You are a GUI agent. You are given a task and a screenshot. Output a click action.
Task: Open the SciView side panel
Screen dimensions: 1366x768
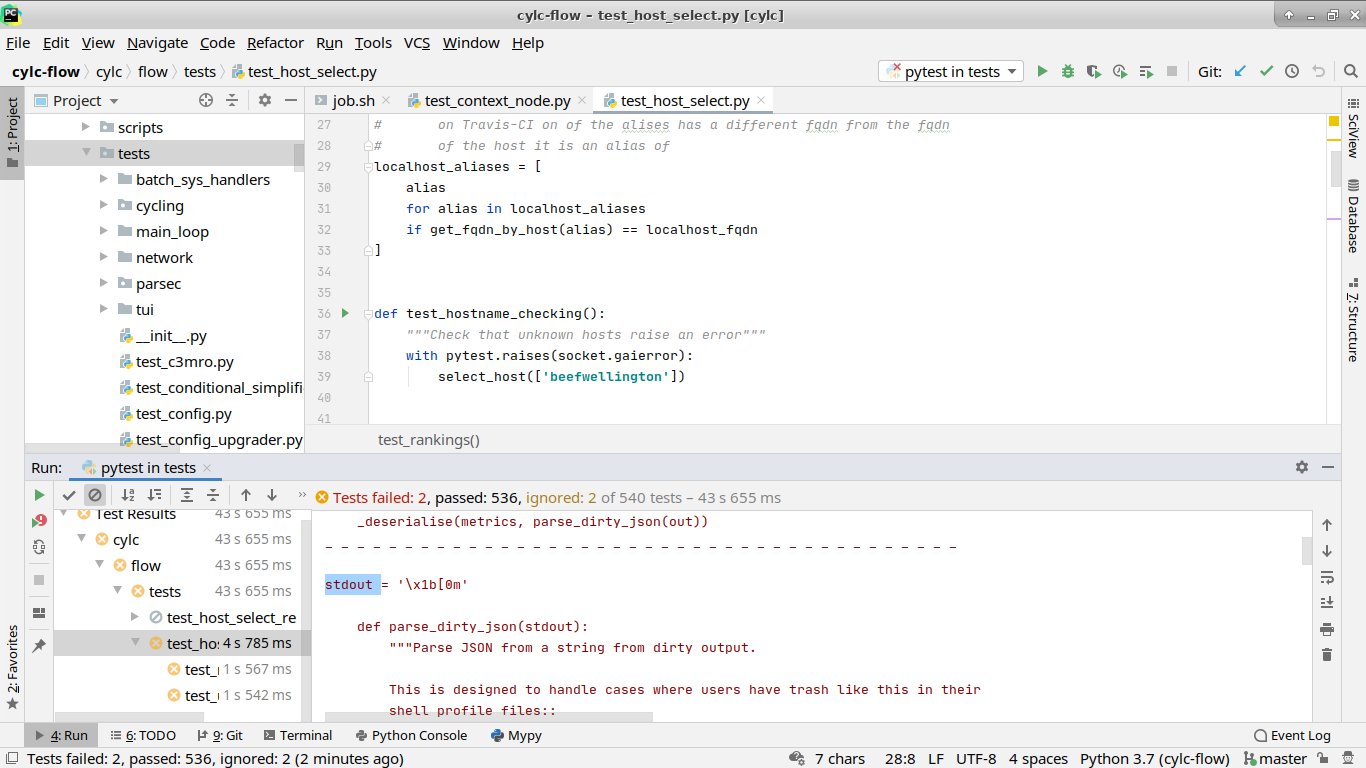click(1353, 127)
